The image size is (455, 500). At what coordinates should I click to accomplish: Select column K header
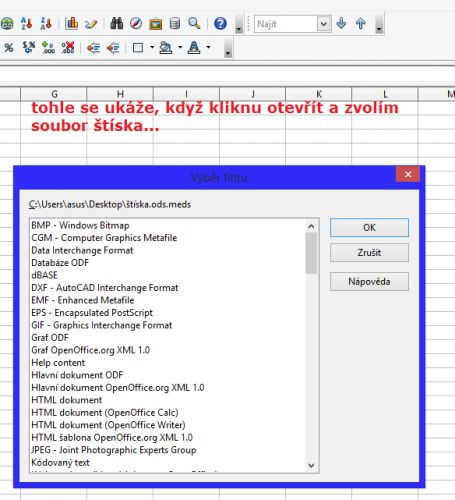(x=319, y=94)
